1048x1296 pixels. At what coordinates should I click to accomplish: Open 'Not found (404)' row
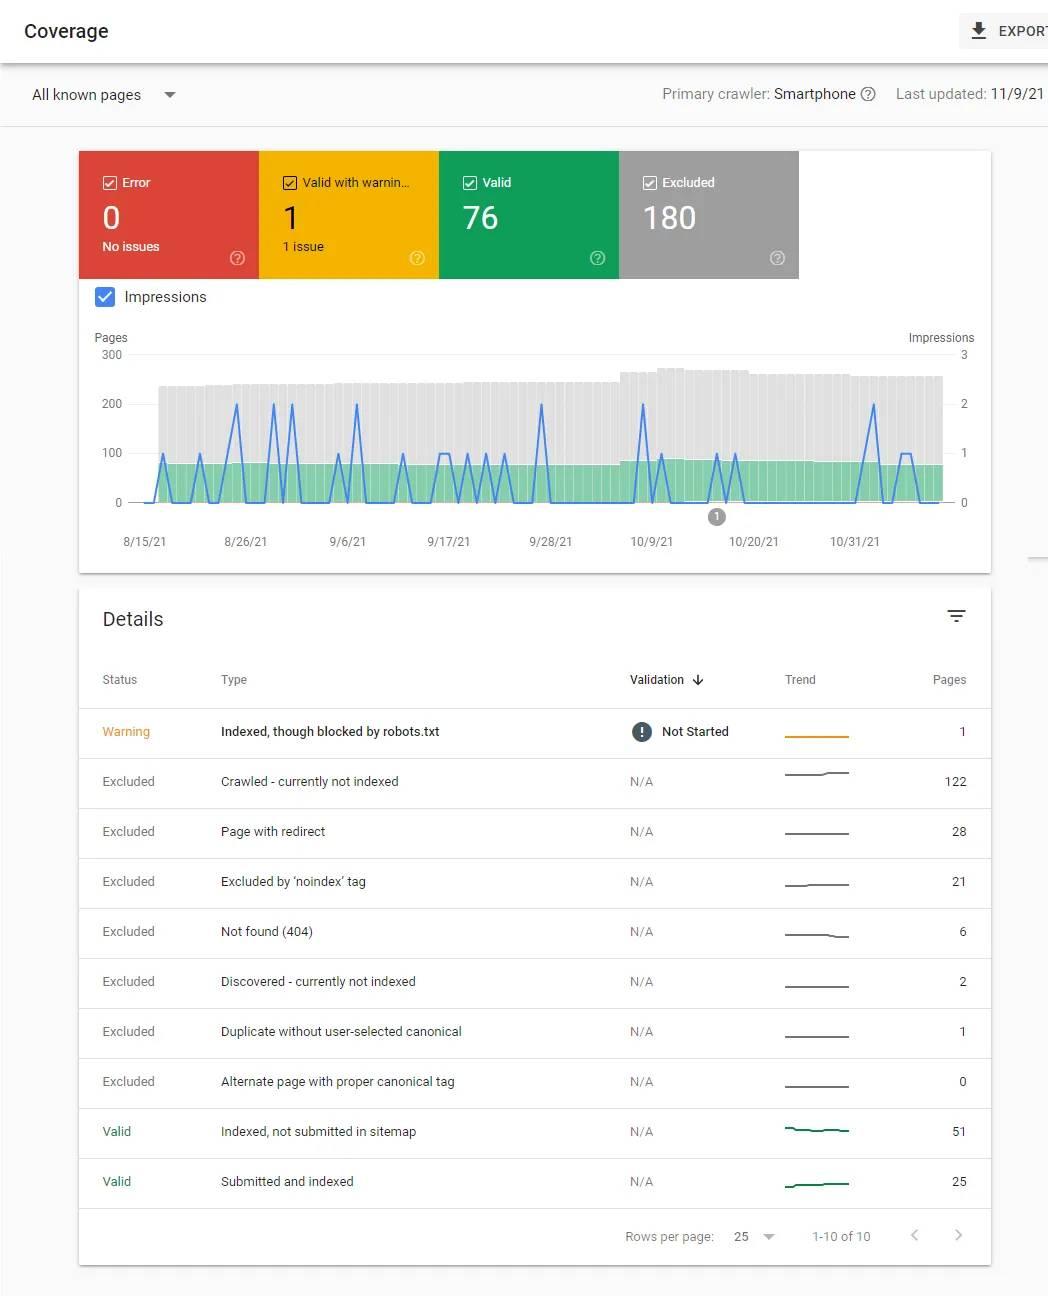[535, 933]
